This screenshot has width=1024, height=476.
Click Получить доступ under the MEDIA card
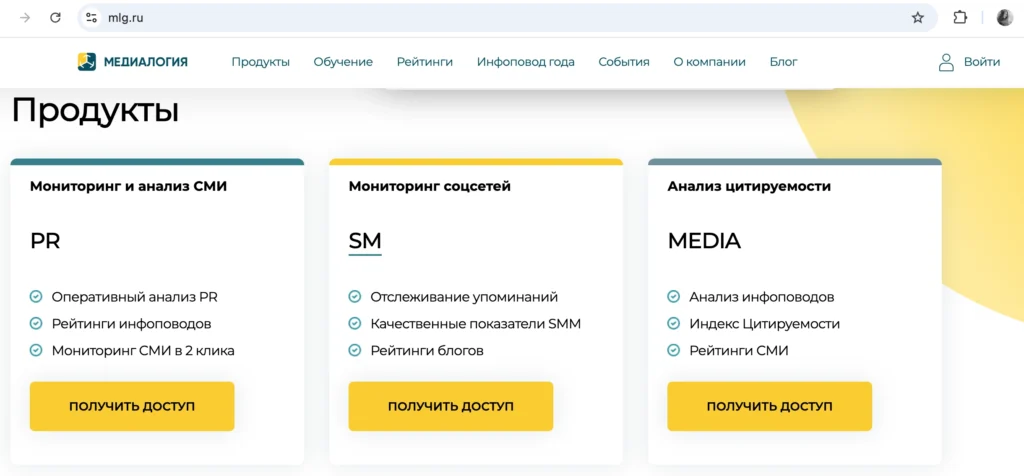tap(769, 406)
